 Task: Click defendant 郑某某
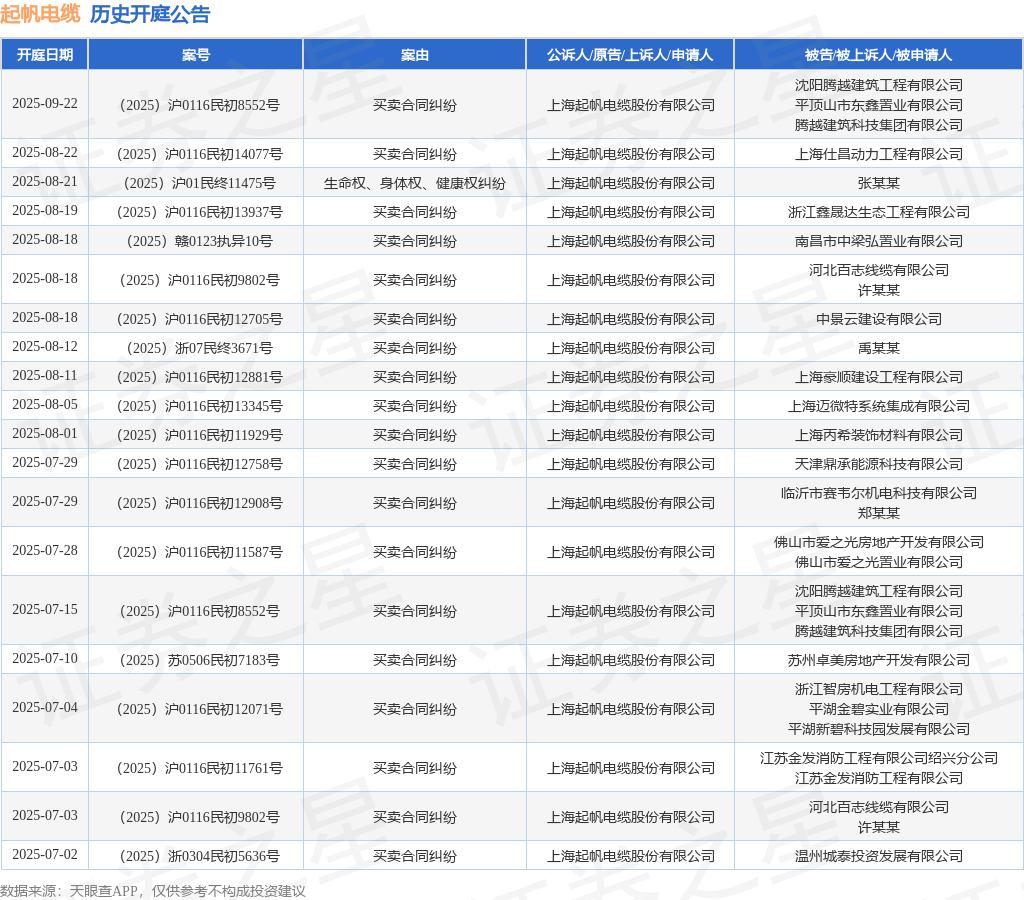[x=878, y=514]
